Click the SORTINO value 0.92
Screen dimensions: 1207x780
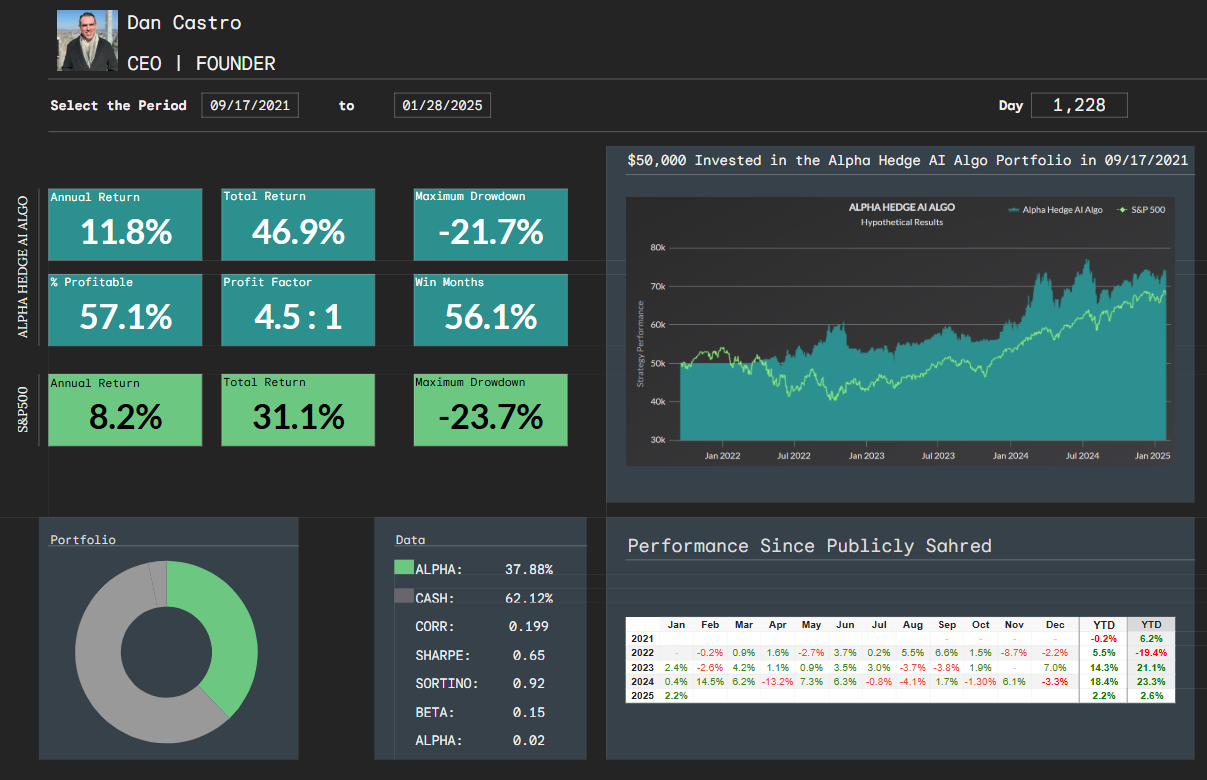pyautogui.click(x=528, y=684)
